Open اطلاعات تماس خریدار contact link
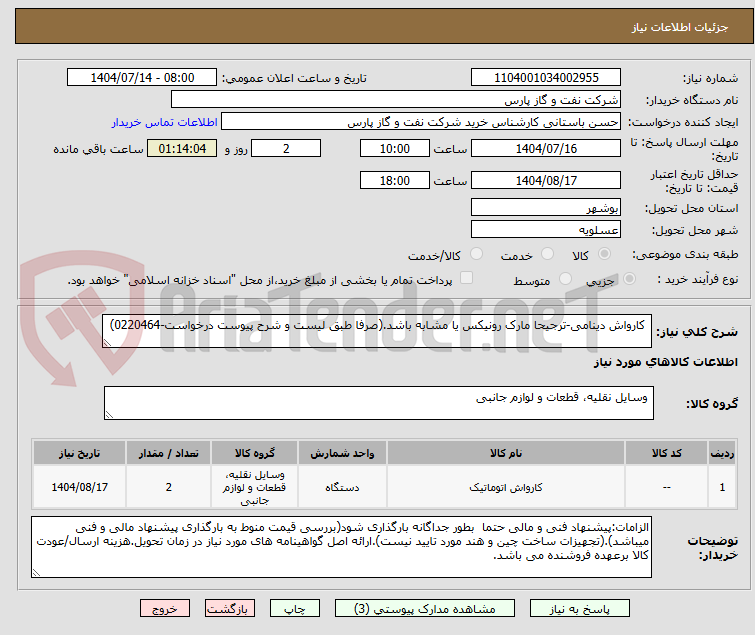Viewport: 755px width, 635px height. pos(165,122)
